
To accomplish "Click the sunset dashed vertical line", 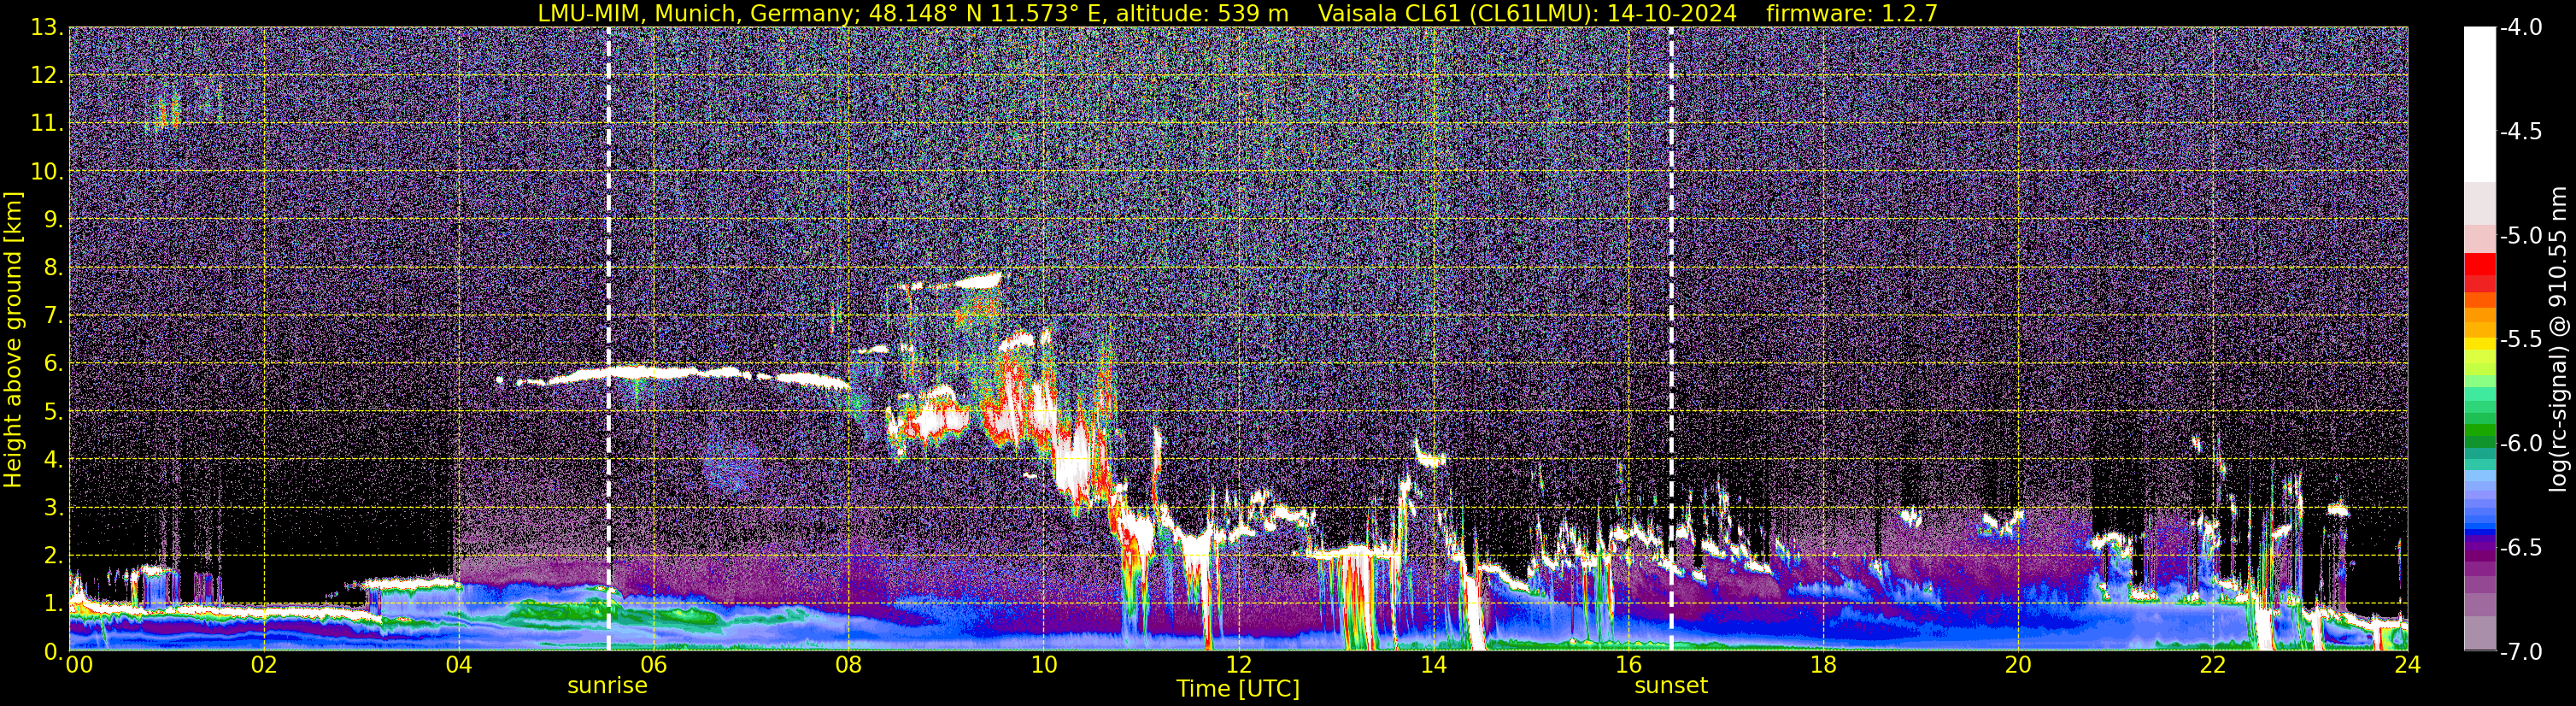I will click(x=1671, y=339).
